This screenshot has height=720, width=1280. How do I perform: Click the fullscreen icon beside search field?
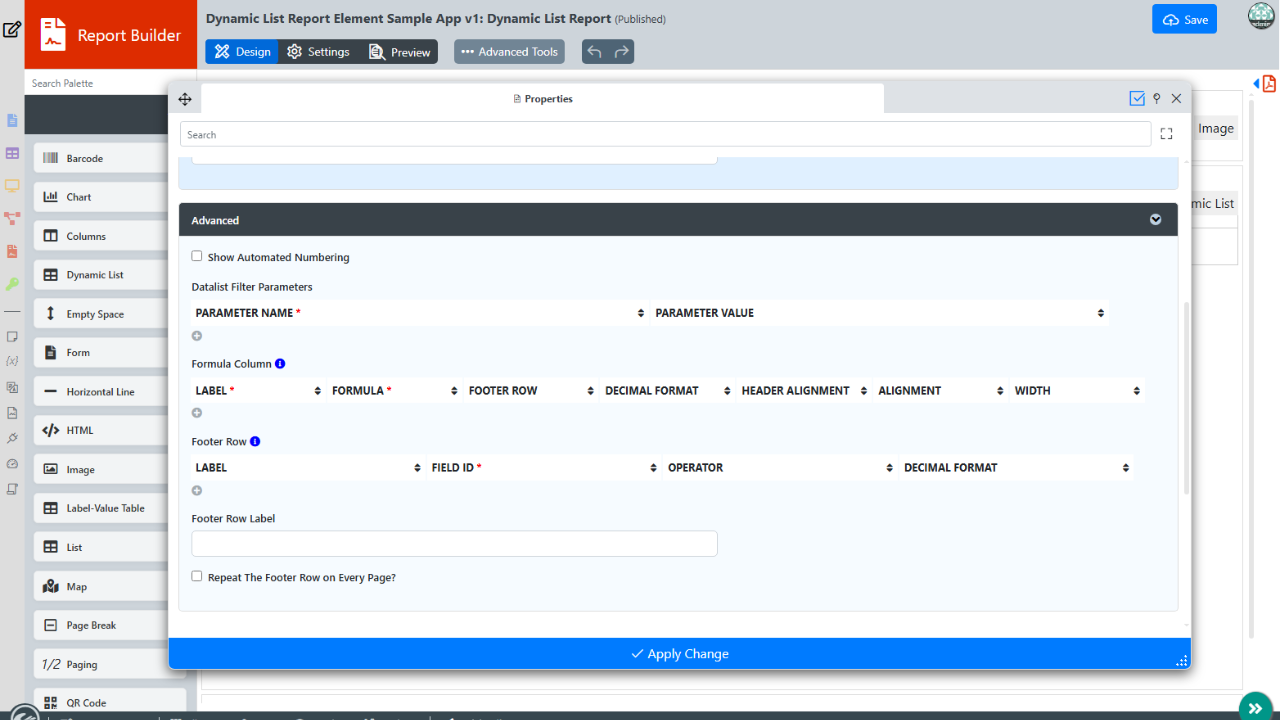(x=1166, y=134)
